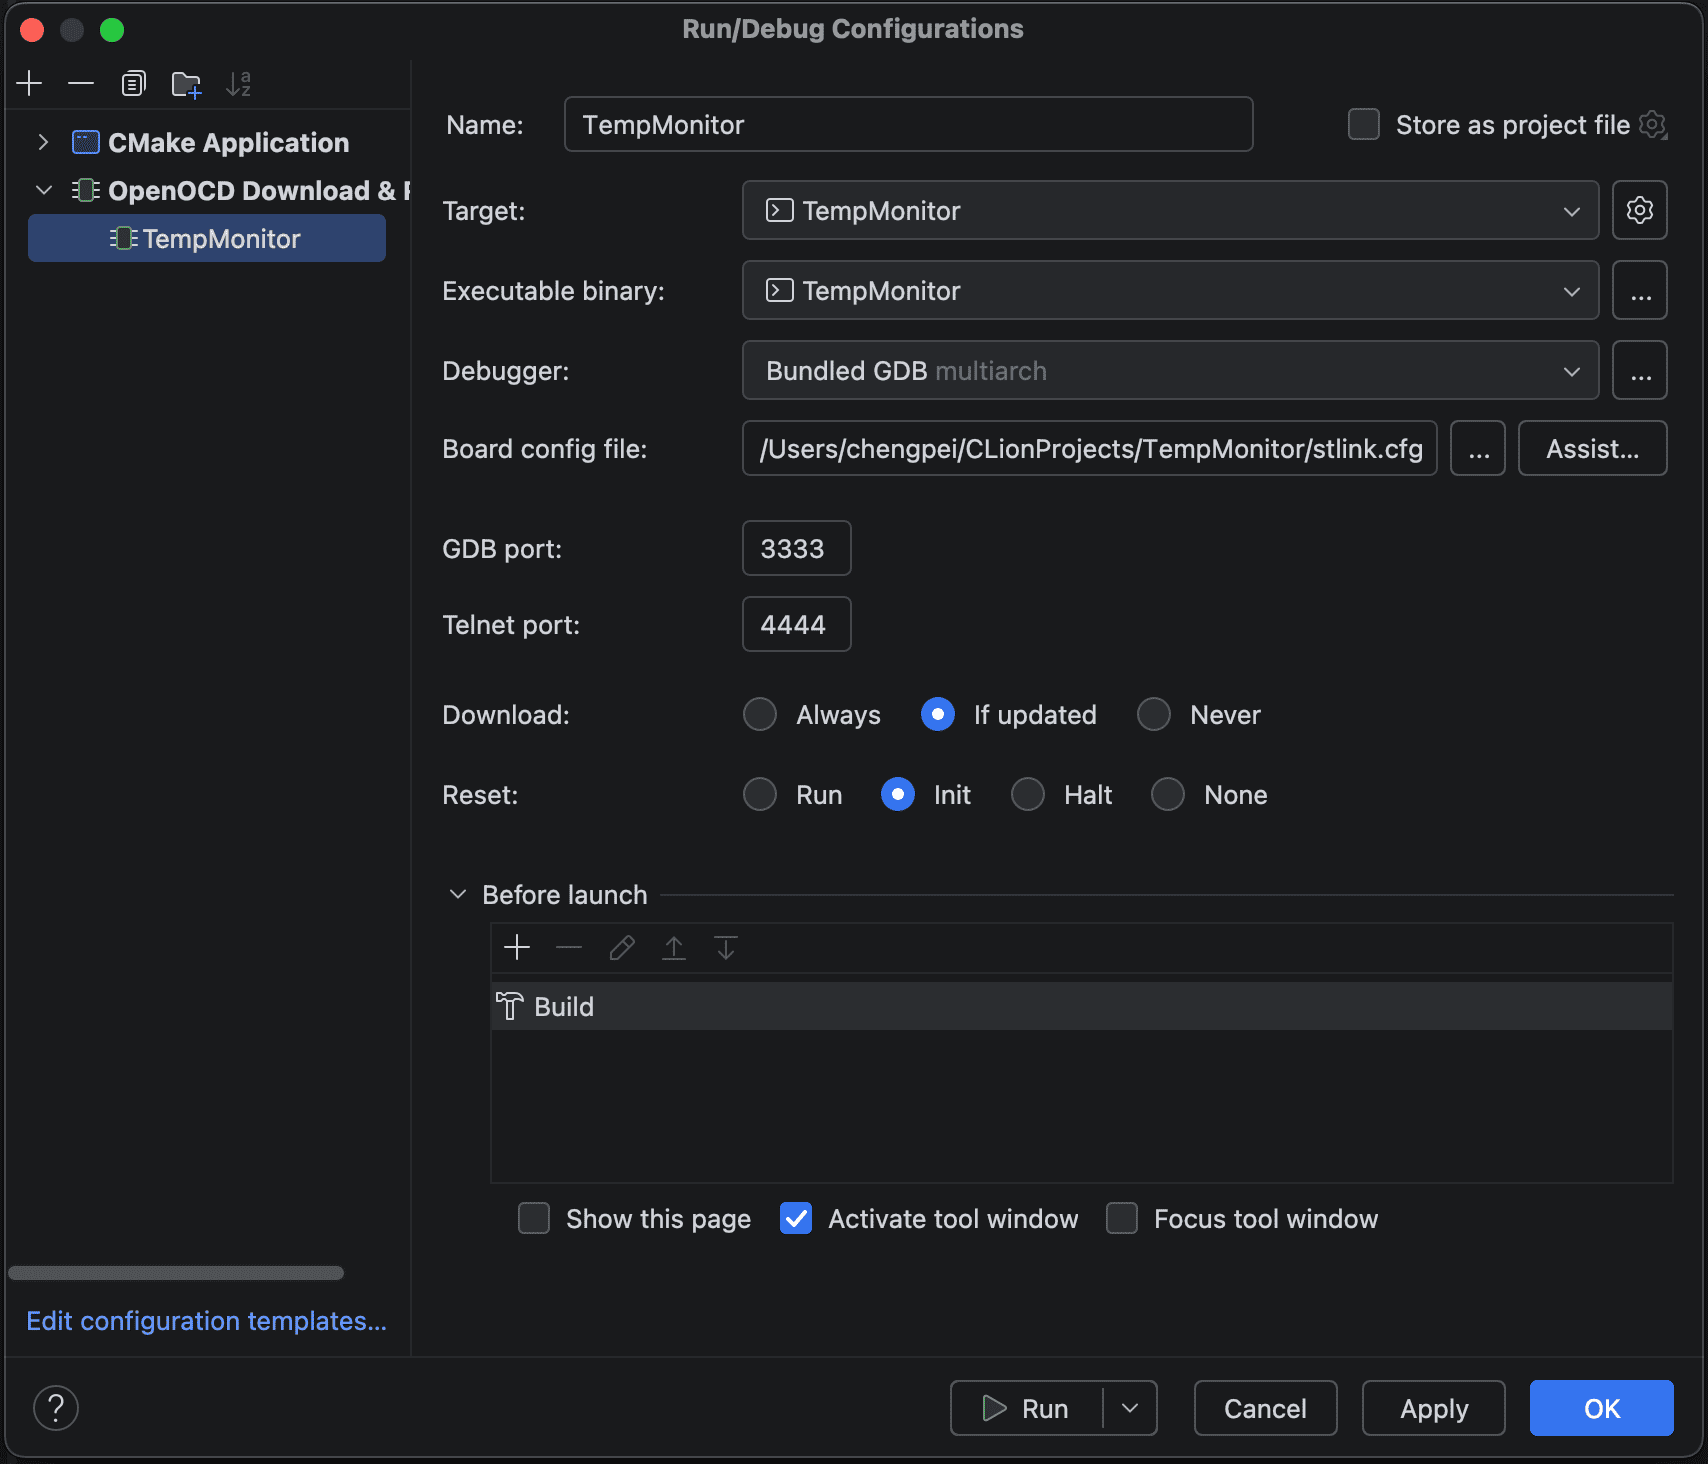
Task: Open the Target dropdown
Action: (x=1170, y=210)
